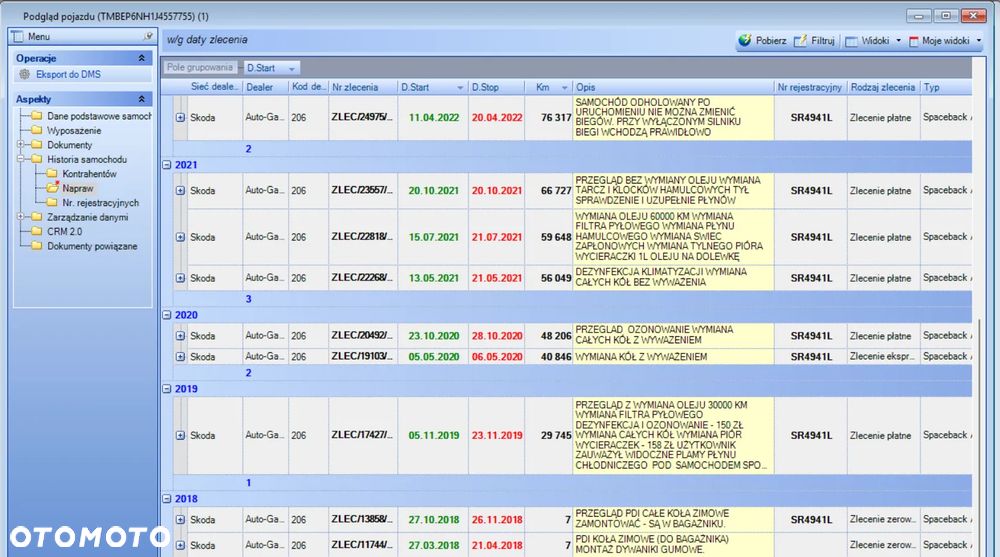Open the Moje widoki dropdown arrow
The height and width of the screenshot is (557, 1000).
[978, 41]
